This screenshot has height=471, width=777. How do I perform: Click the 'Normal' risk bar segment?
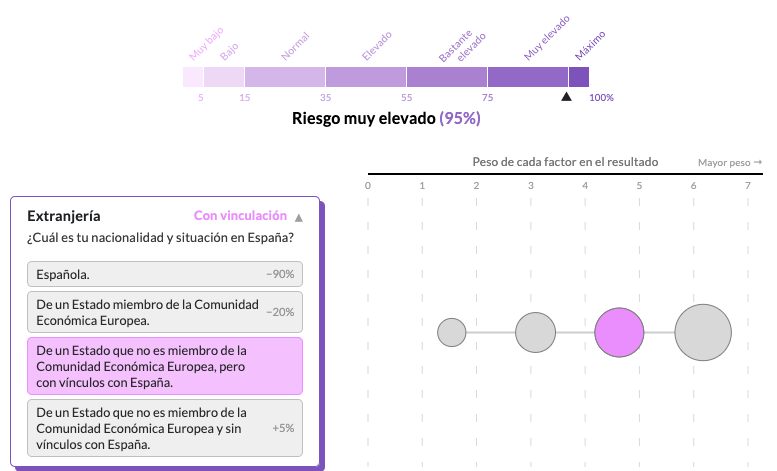tap(284, 77)
